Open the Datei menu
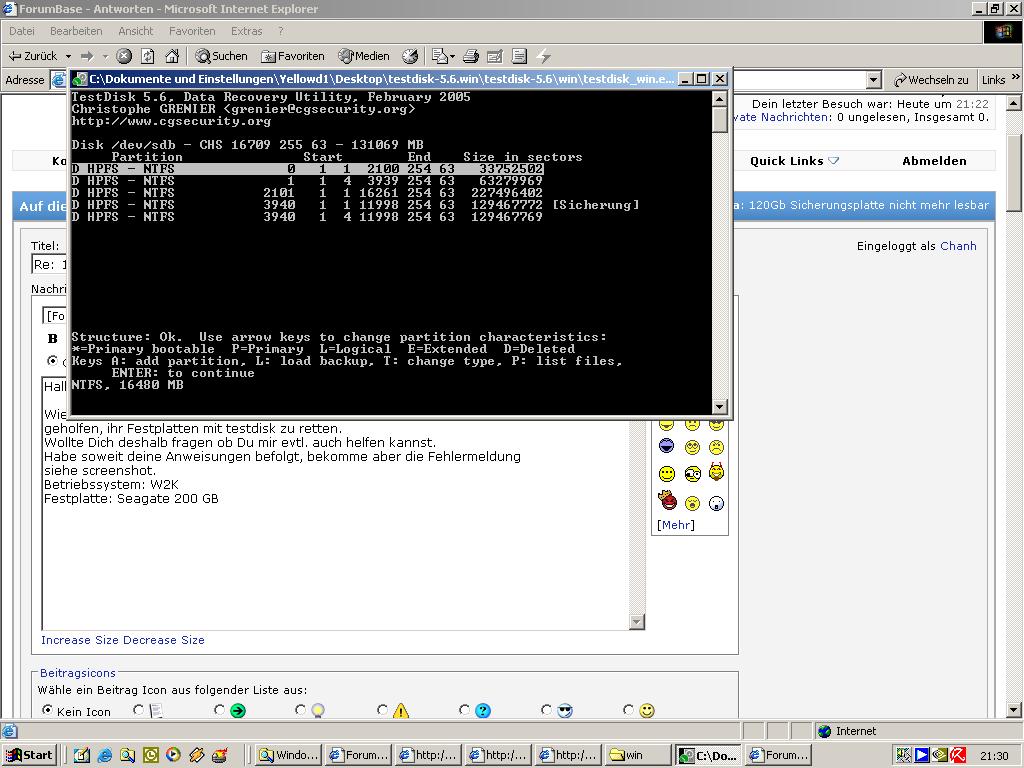Image resolution: width=1024 pixels, height=768 pixels. [x=22, y=31]
